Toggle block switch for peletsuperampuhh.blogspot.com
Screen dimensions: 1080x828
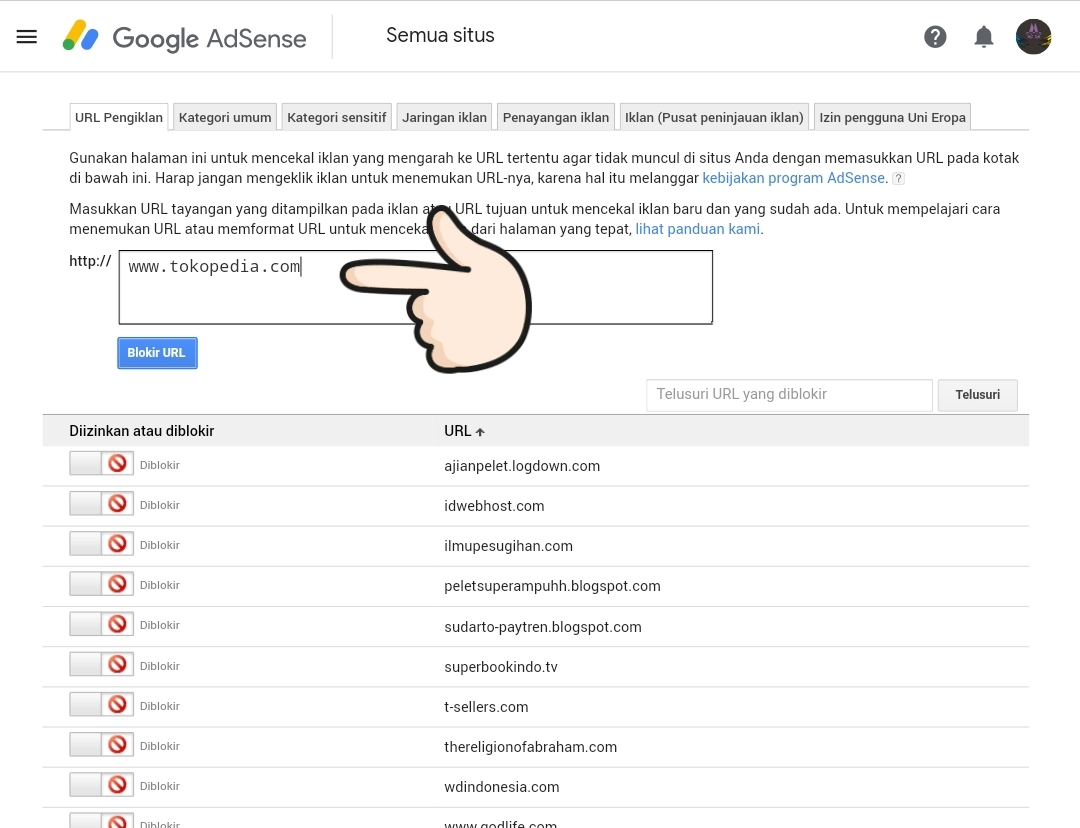pos(101,584)
